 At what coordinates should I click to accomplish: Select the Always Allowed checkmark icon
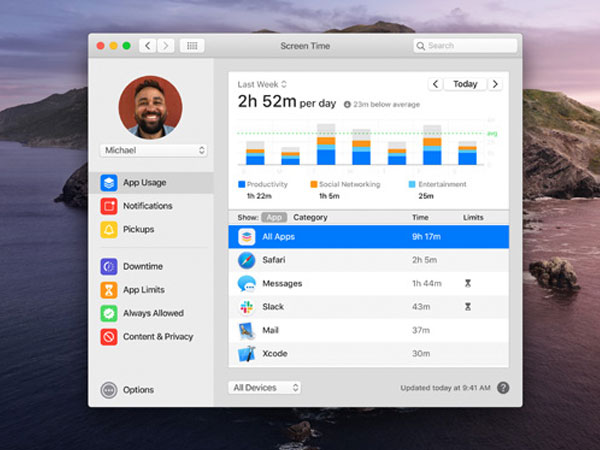pos(109,313)
